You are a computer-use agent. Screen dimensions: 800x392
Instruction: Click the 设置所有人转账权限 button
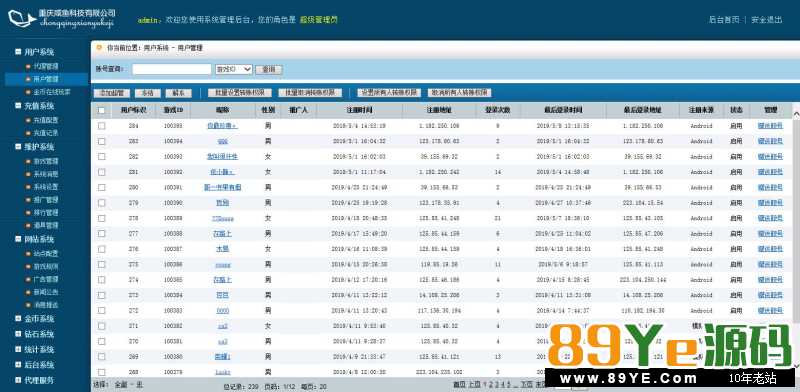click(x=389, y=93)
